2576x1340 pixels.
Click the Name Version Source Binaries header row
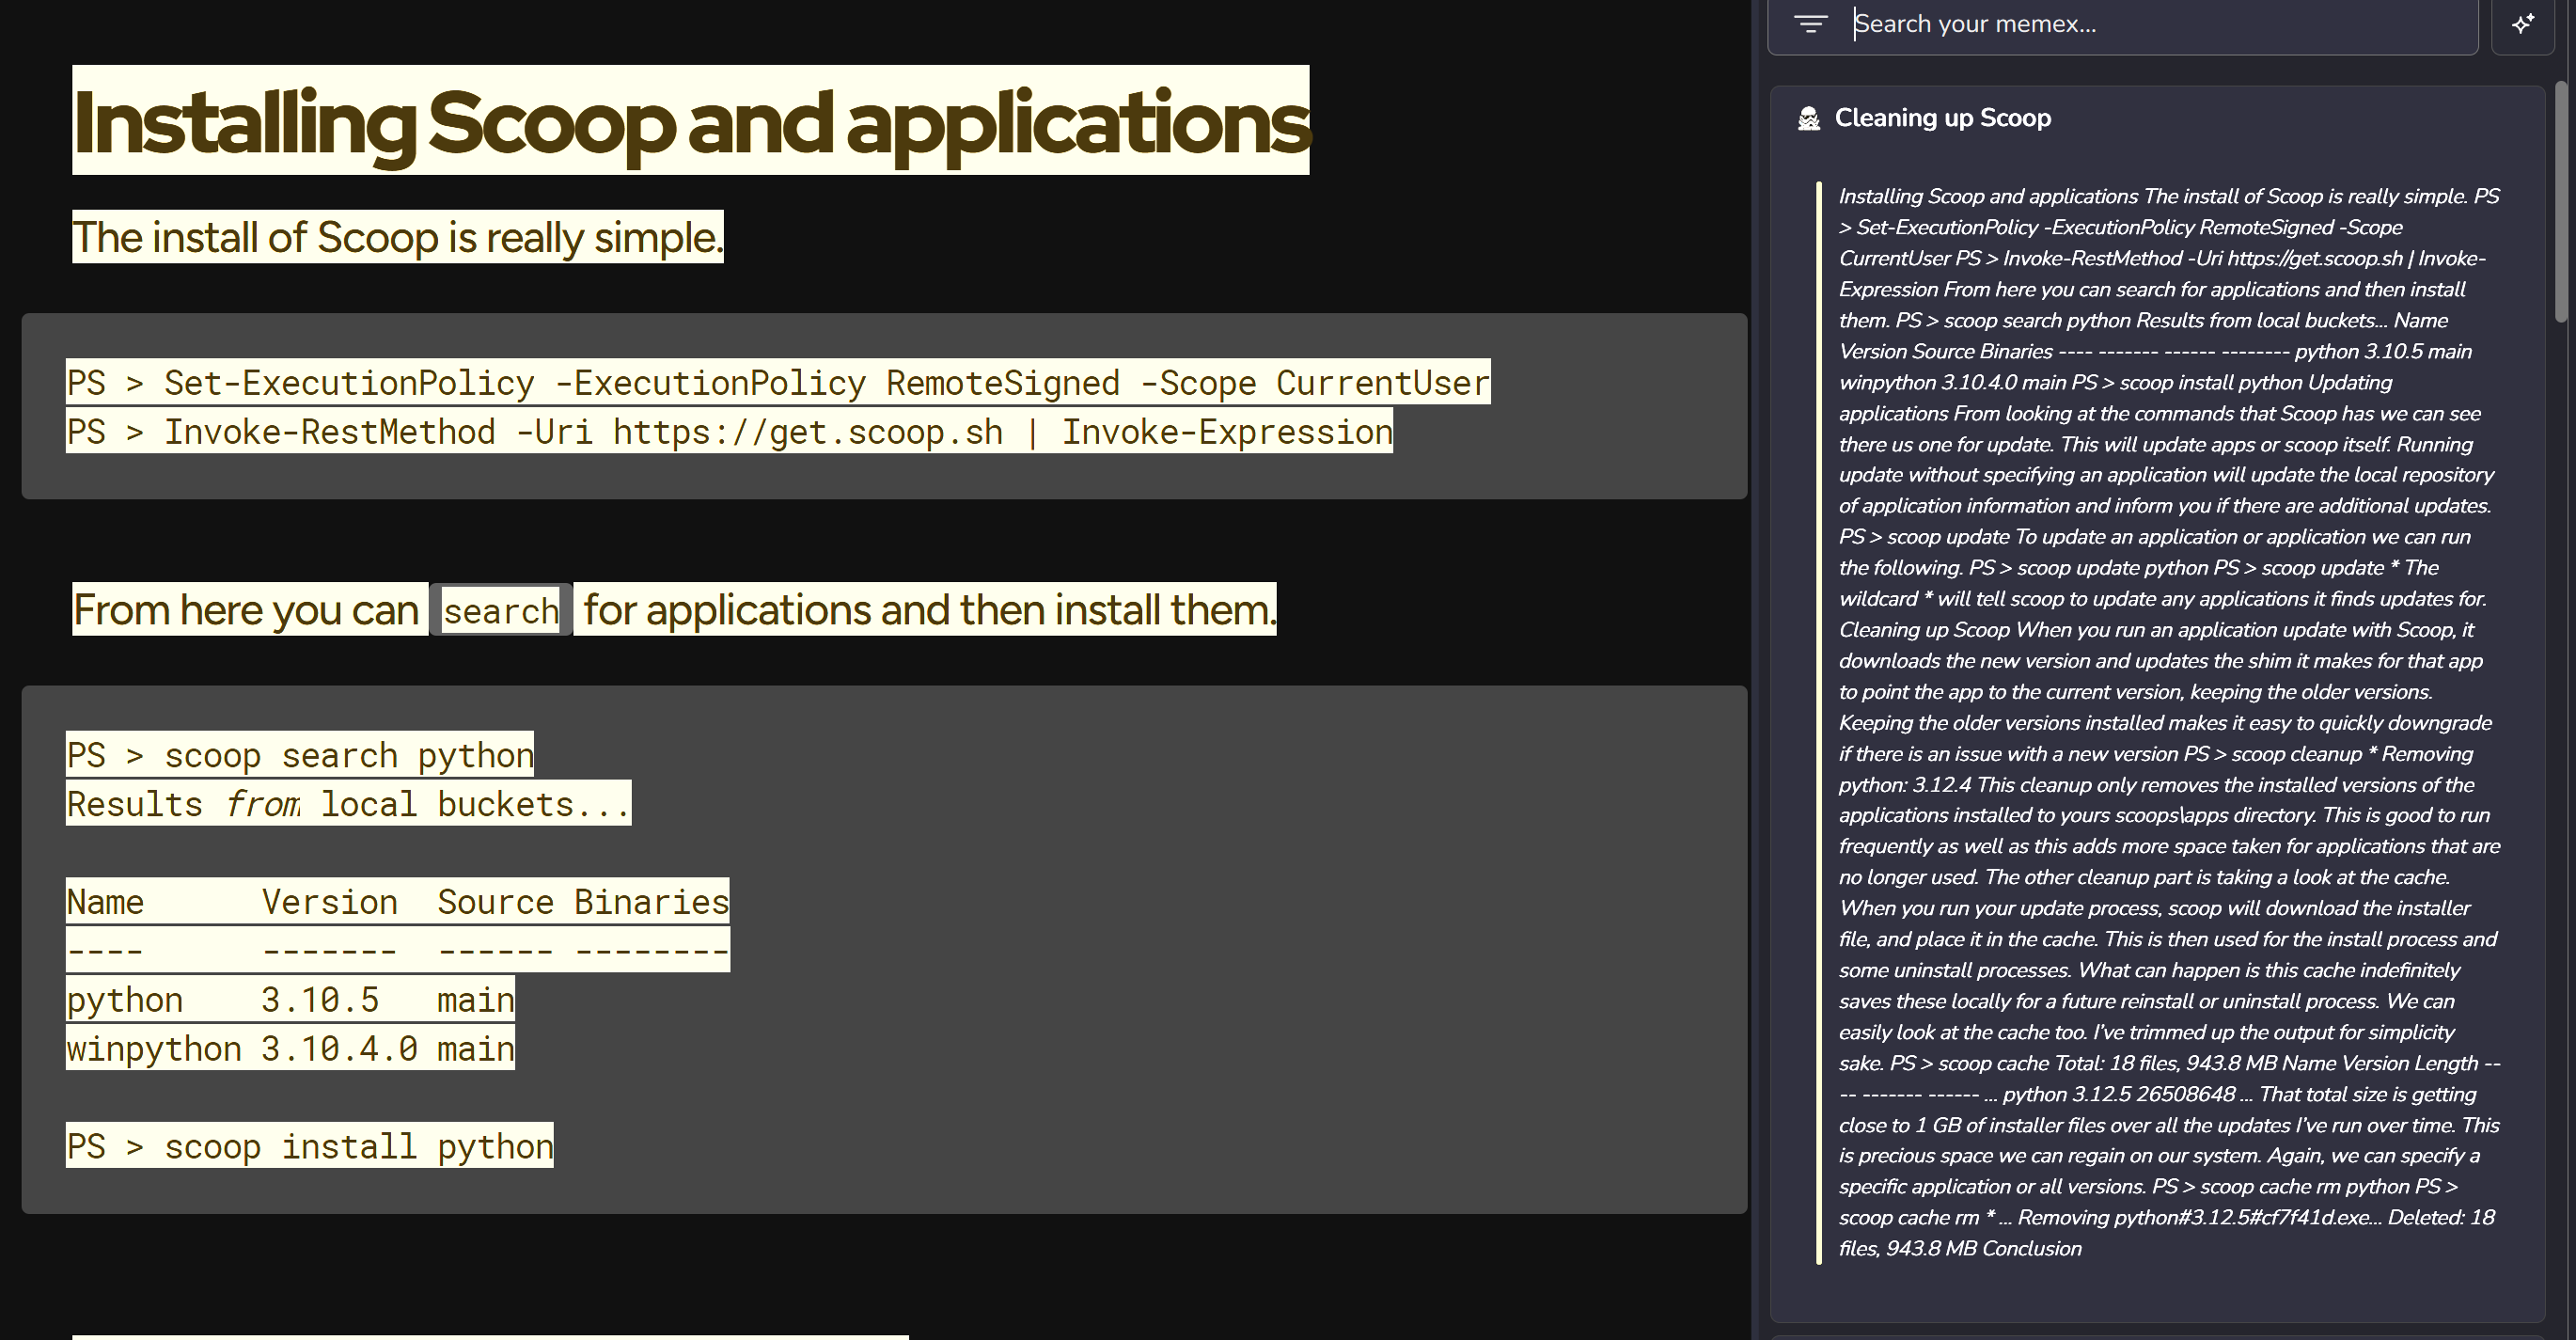pyautogui.click(x=398, y=901)
